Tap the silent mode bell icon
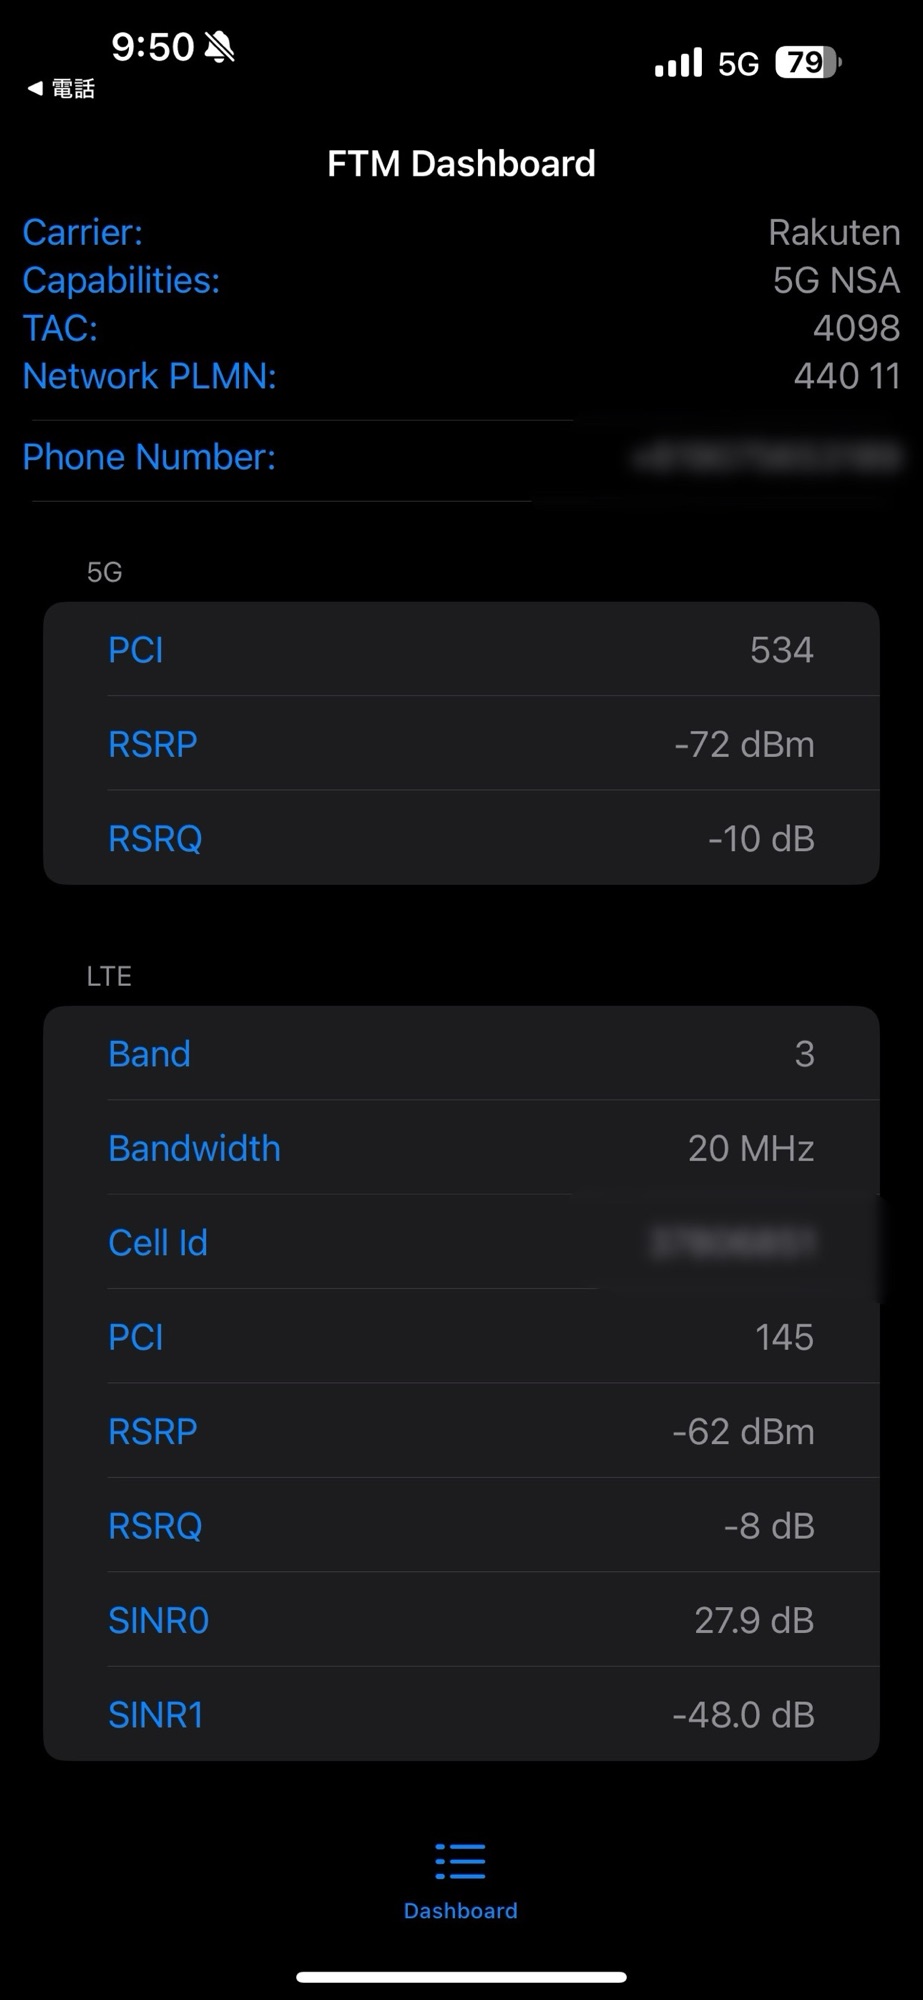This screenshot has width=923, height=2000. tap(219, 47)
